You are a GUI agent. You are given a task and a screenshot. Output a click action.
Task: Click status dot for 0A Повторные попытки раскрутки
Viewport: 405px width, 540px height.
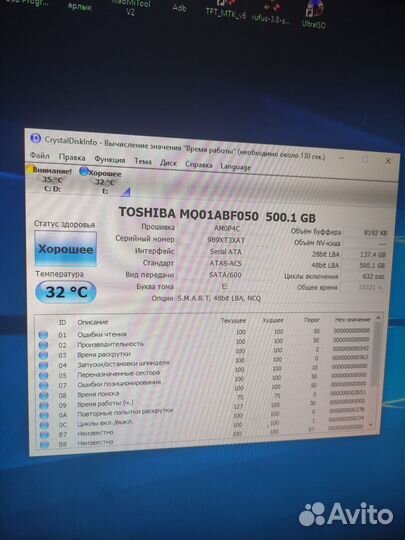point(44,416)
